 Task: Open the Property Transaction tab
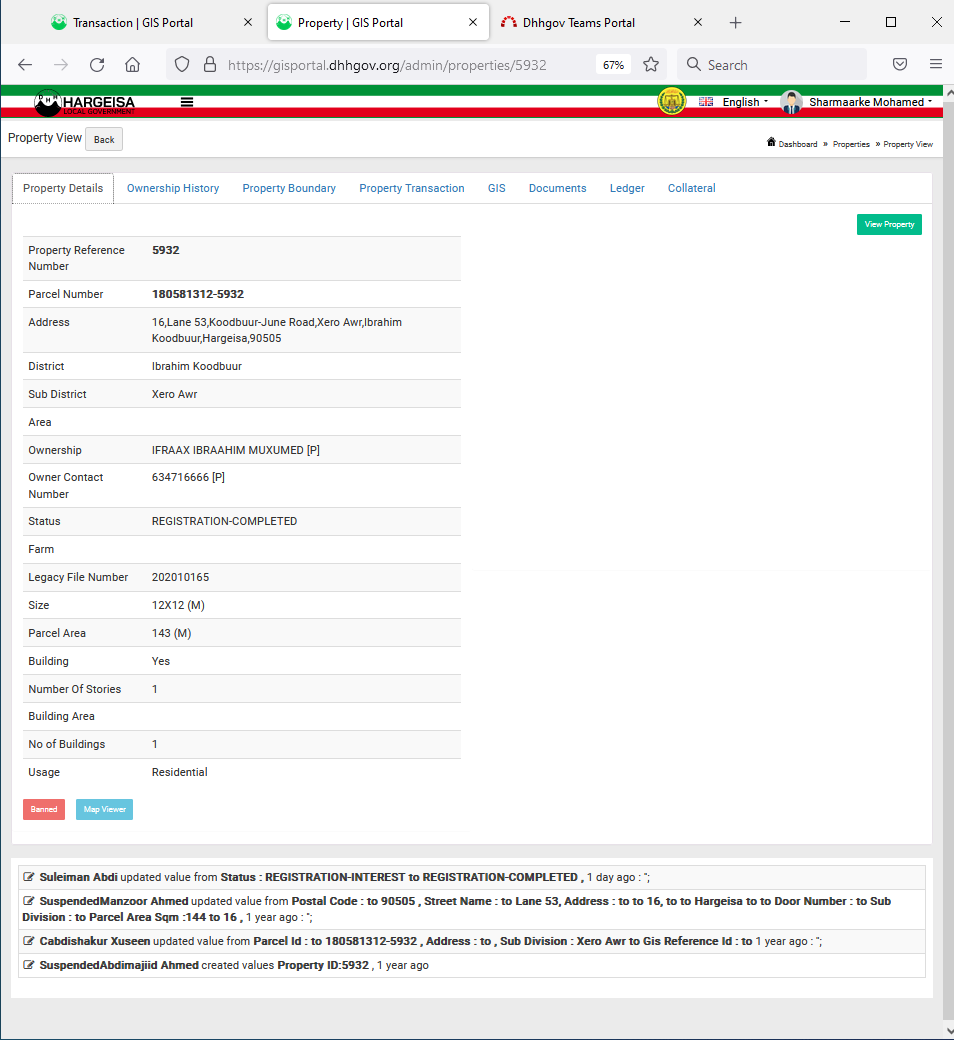tap(412, 188)
